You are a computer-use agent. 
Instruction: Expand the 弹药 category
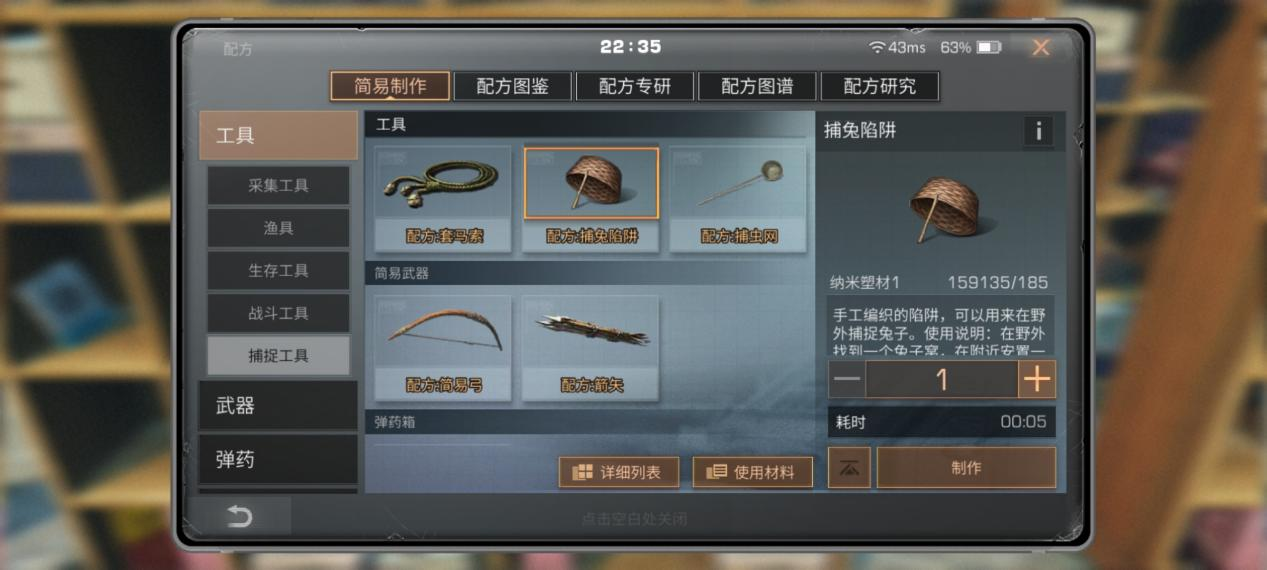pyautogui.click(x=278, y=459)
